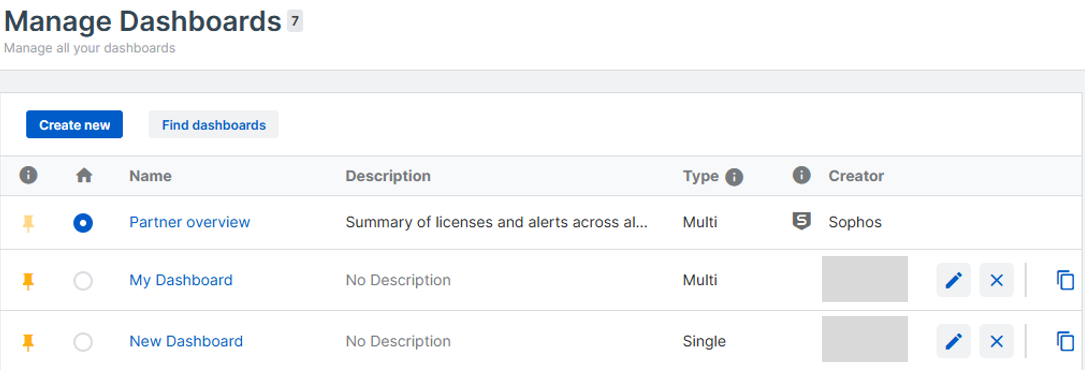This screenshot has height=371, width=1085.
Task: Delete My Dashboard using the X icon
Action: (x=996, y=280)
